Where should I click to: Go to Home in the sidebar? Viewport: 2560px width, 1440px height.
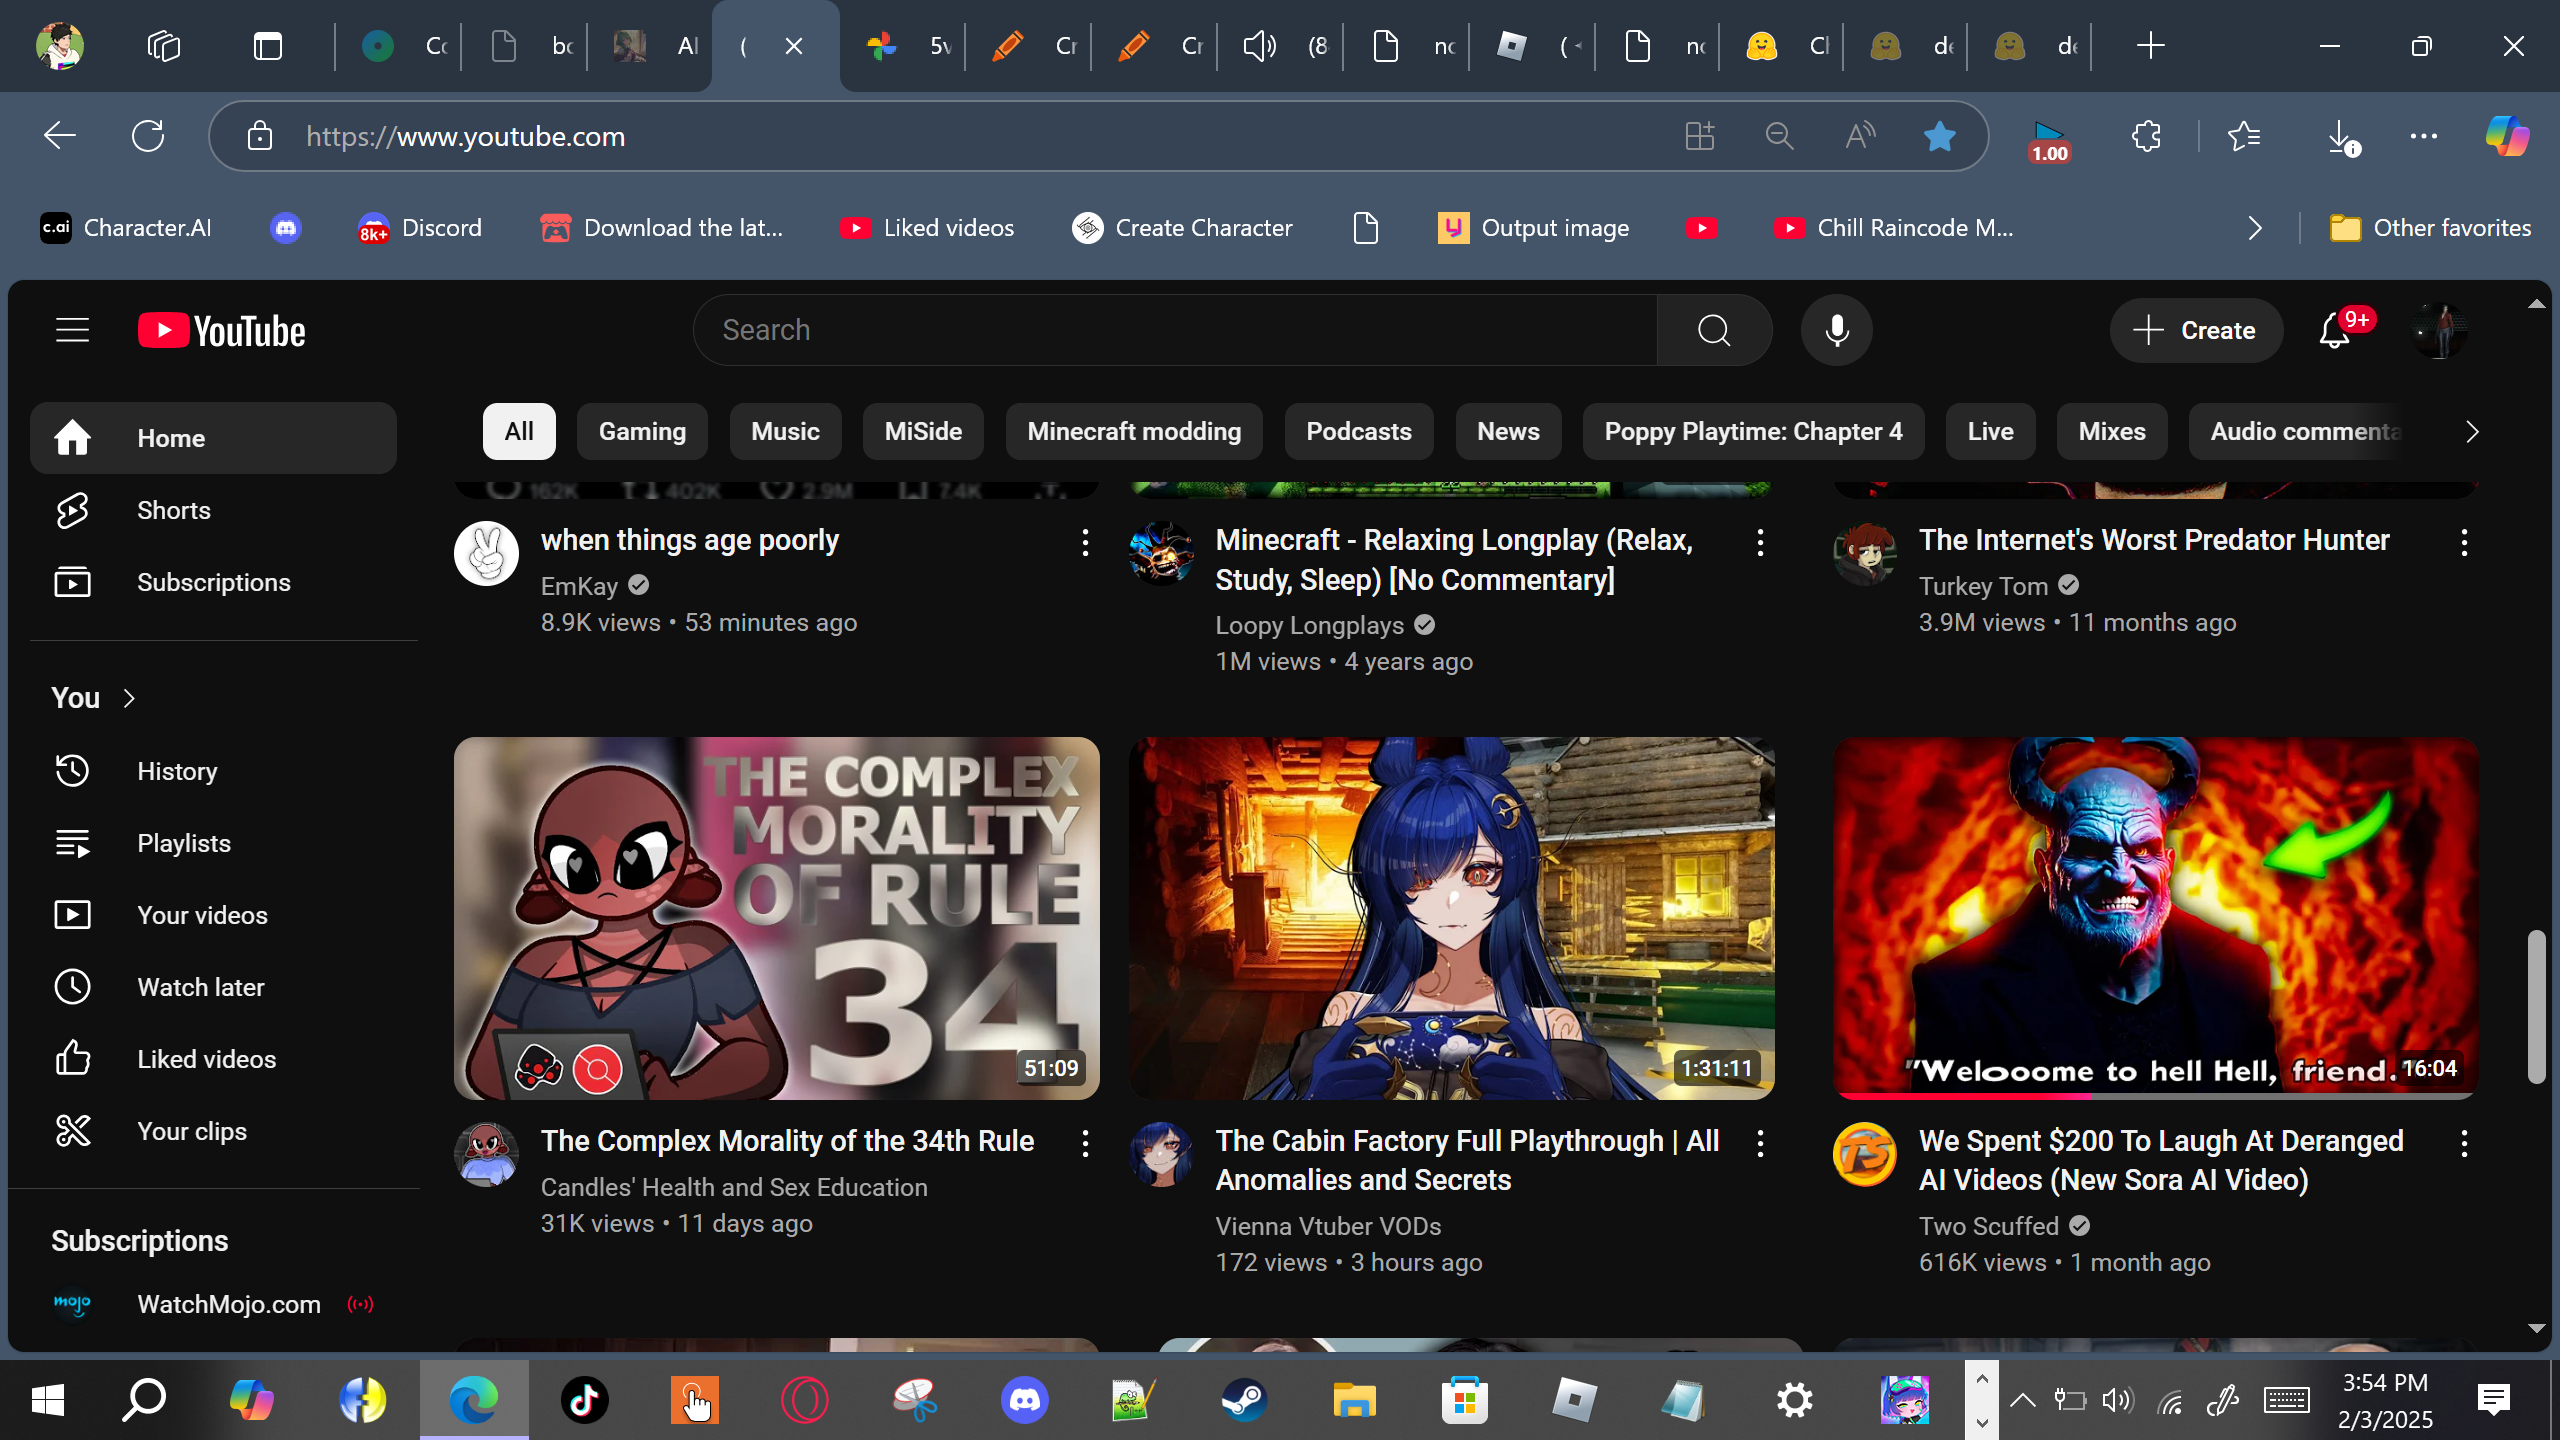213,438
